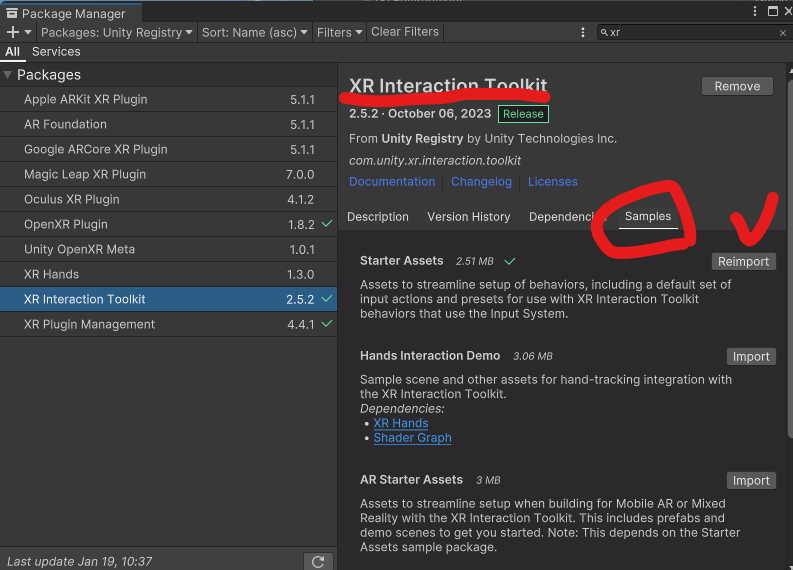Viewport: 793px width, 570px height.
Task: Open the window kebab menu at top right
Action: [x=755, y=11]
